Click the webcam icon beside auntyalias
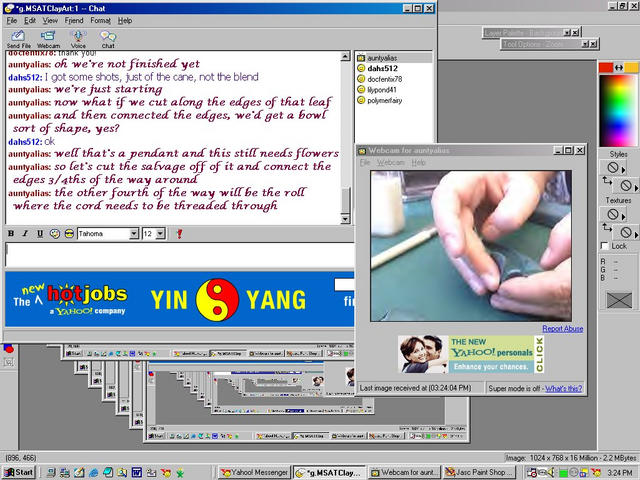640x480 pixels. tap(361, 58)
